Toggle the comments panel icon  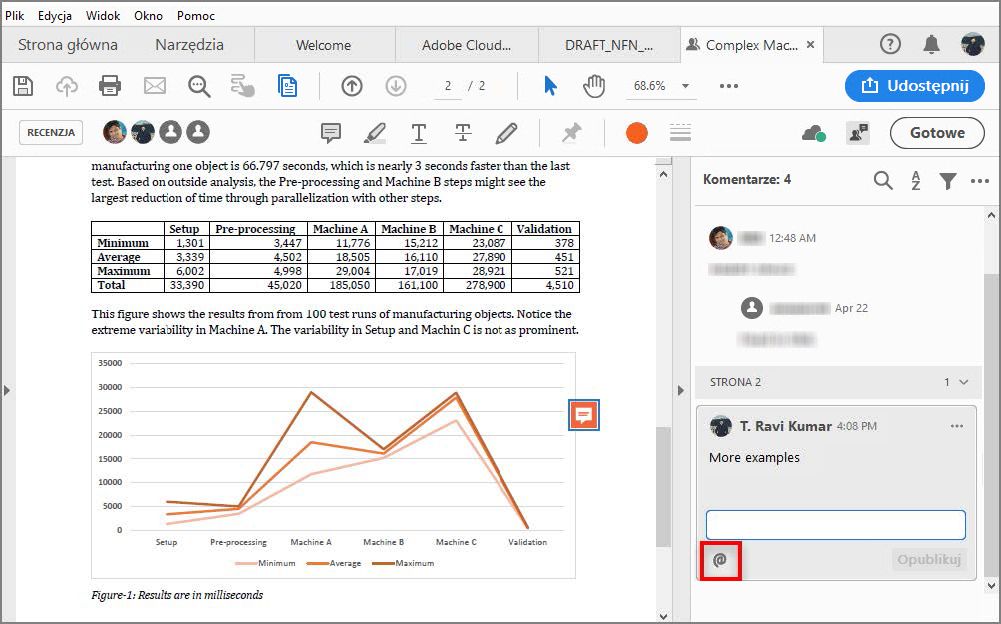[x=857, y=133]
